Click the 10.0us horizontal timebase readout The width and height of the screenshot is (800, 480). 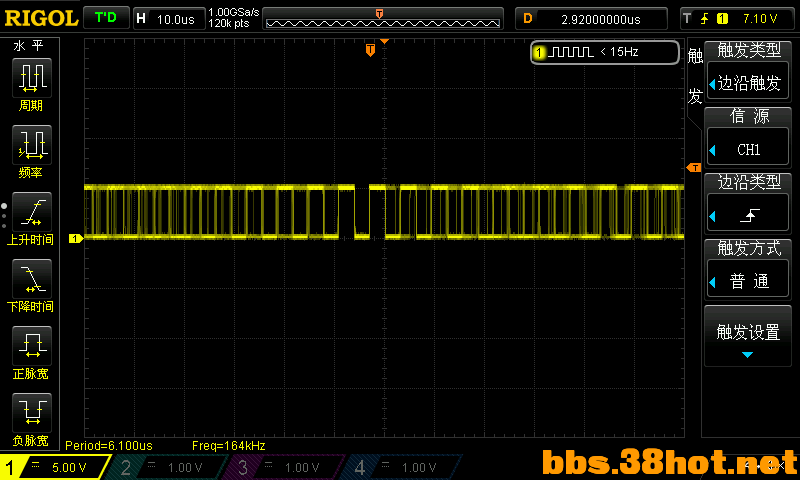click(176, 19)
